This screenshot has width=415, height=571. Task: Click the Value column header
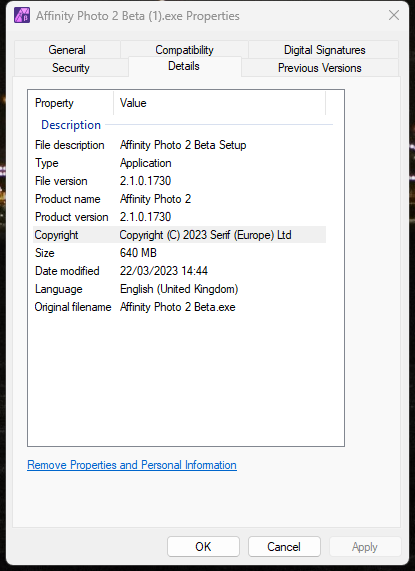coord(133,103)
